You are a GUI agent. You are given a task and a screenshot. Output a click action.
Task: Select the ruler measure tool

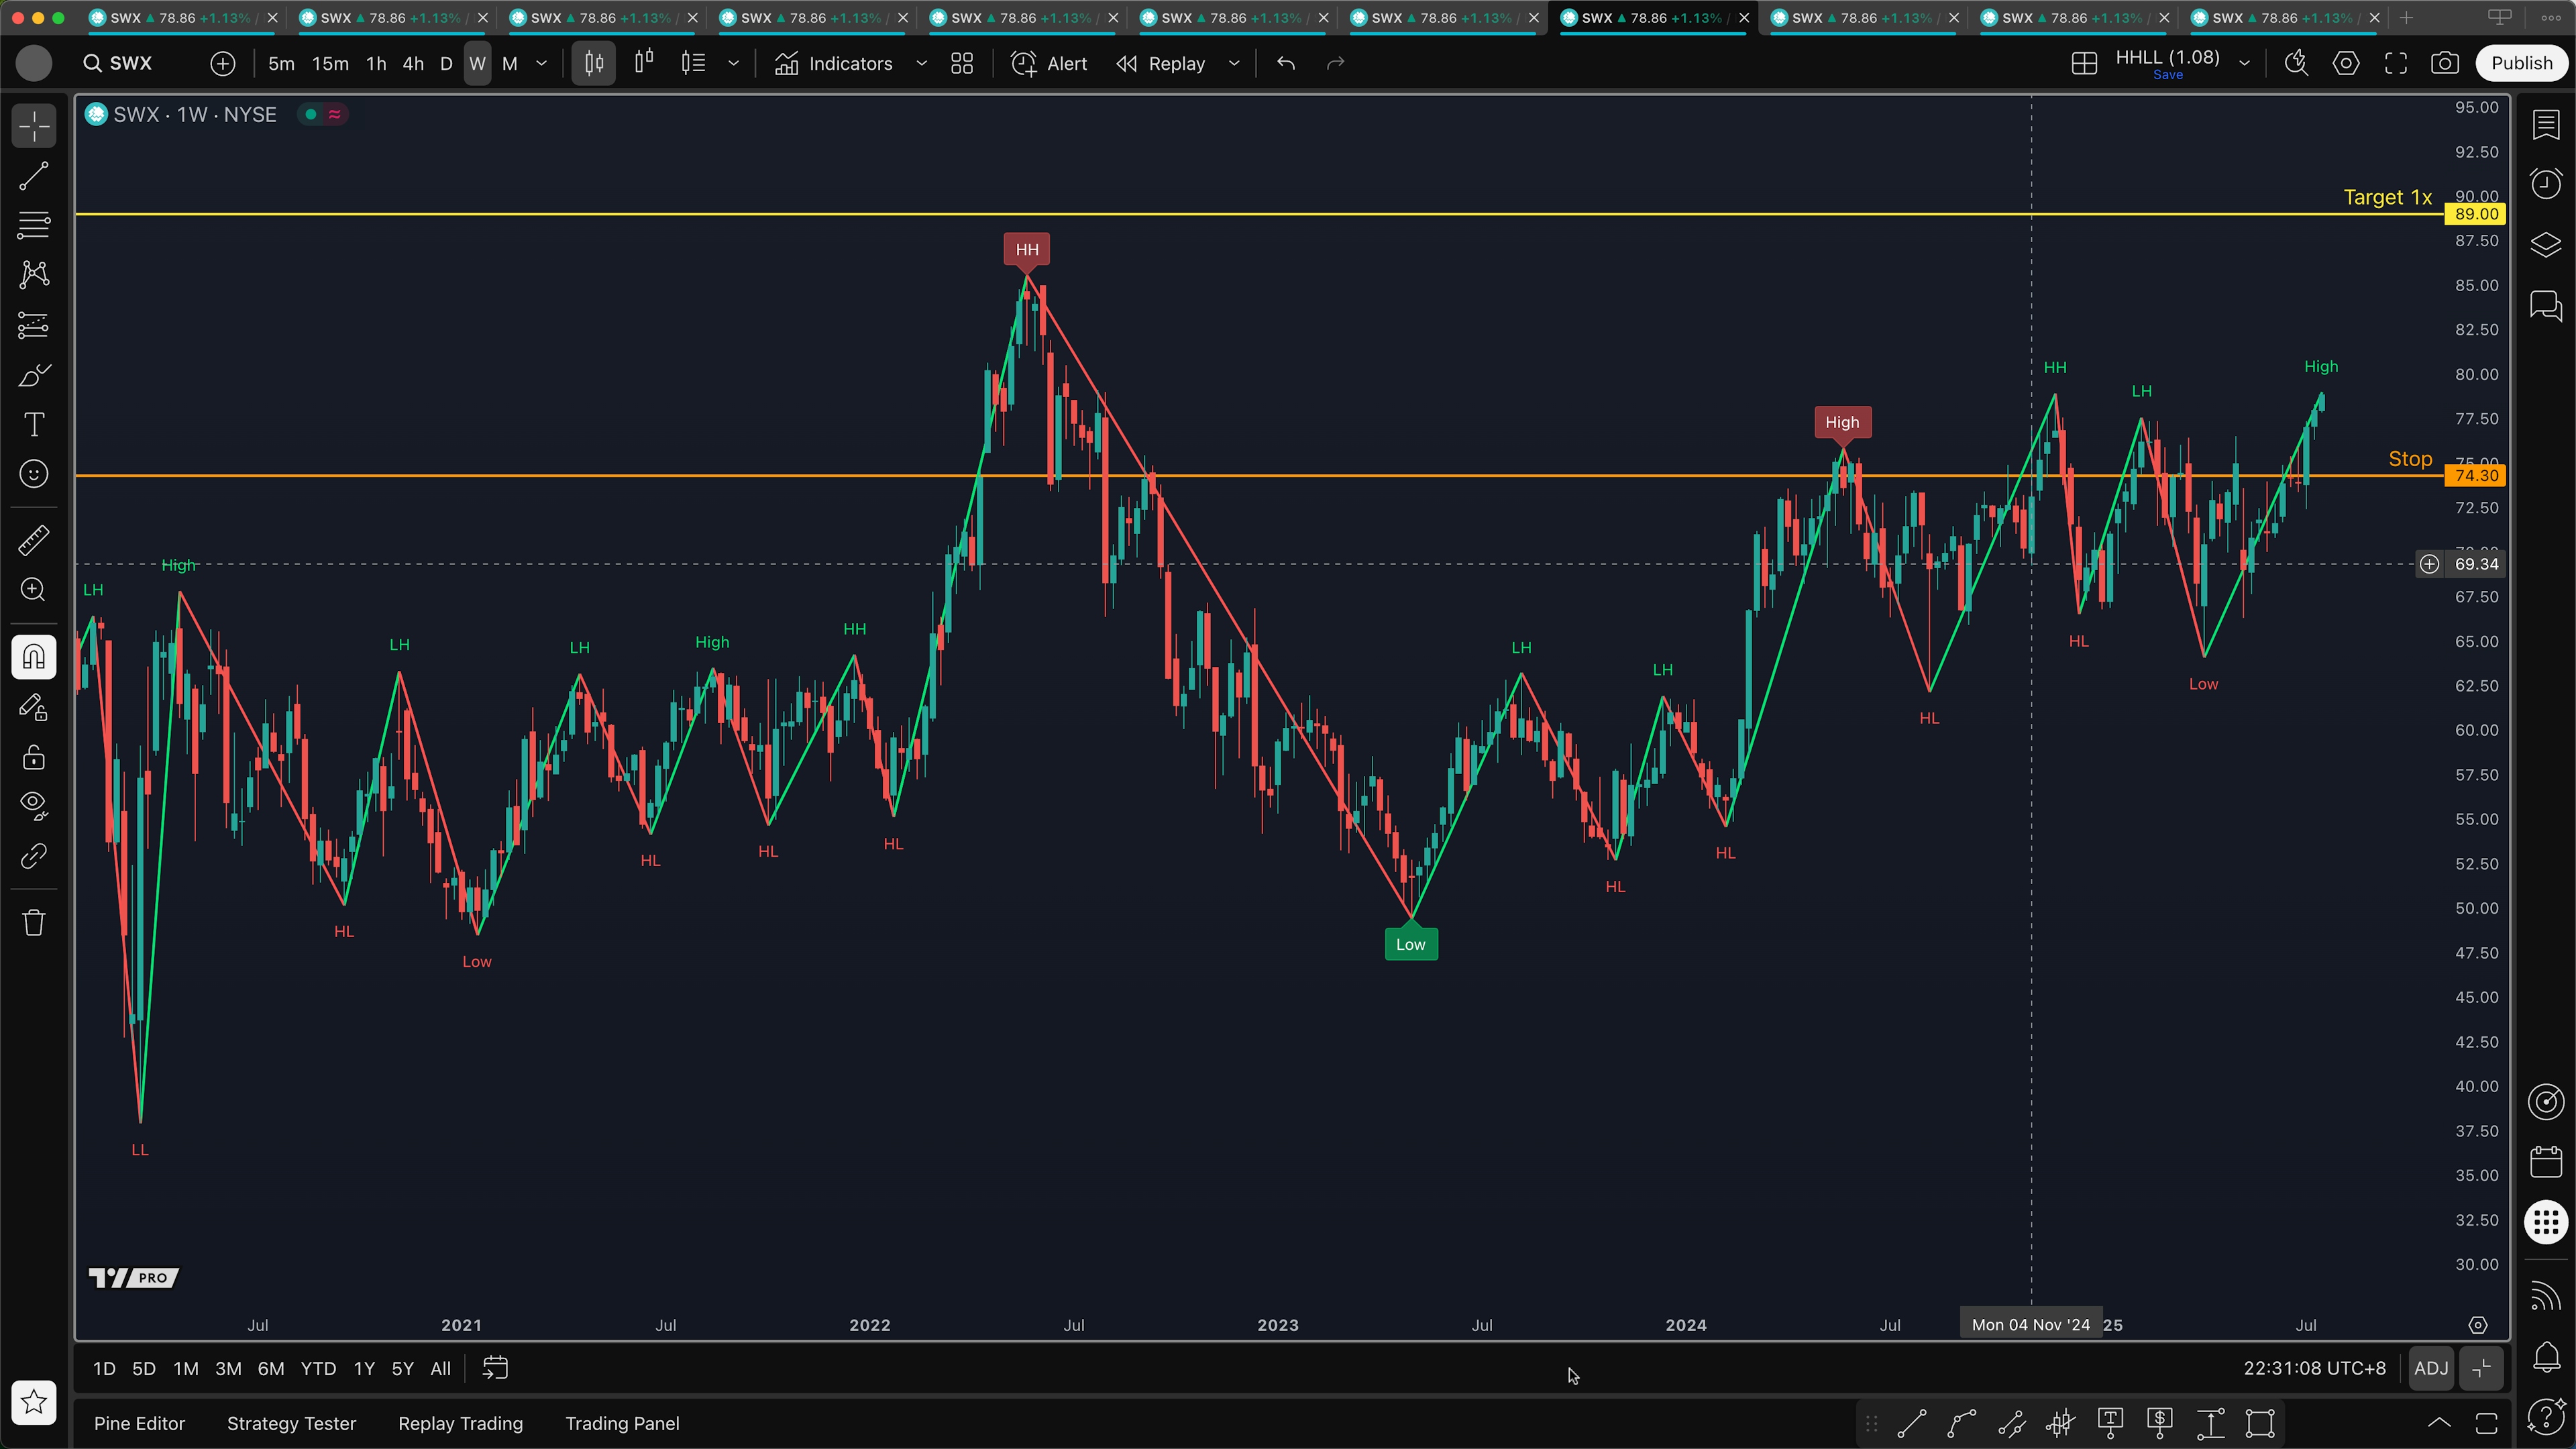coord(34,540)
